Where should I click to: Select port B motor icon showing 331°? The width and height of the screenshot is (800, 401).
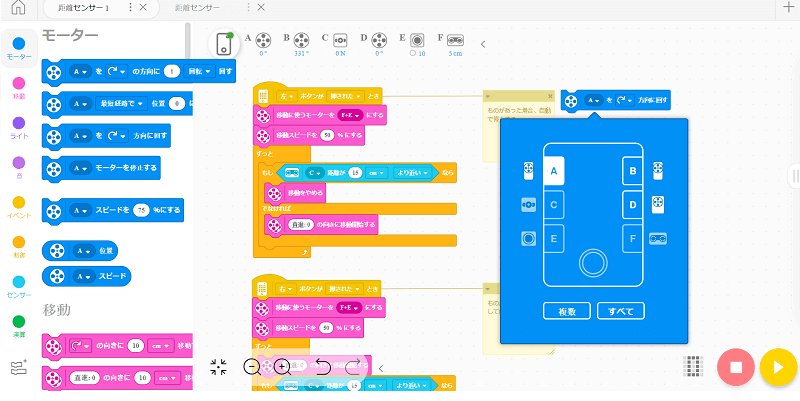[x=302, y=40]
